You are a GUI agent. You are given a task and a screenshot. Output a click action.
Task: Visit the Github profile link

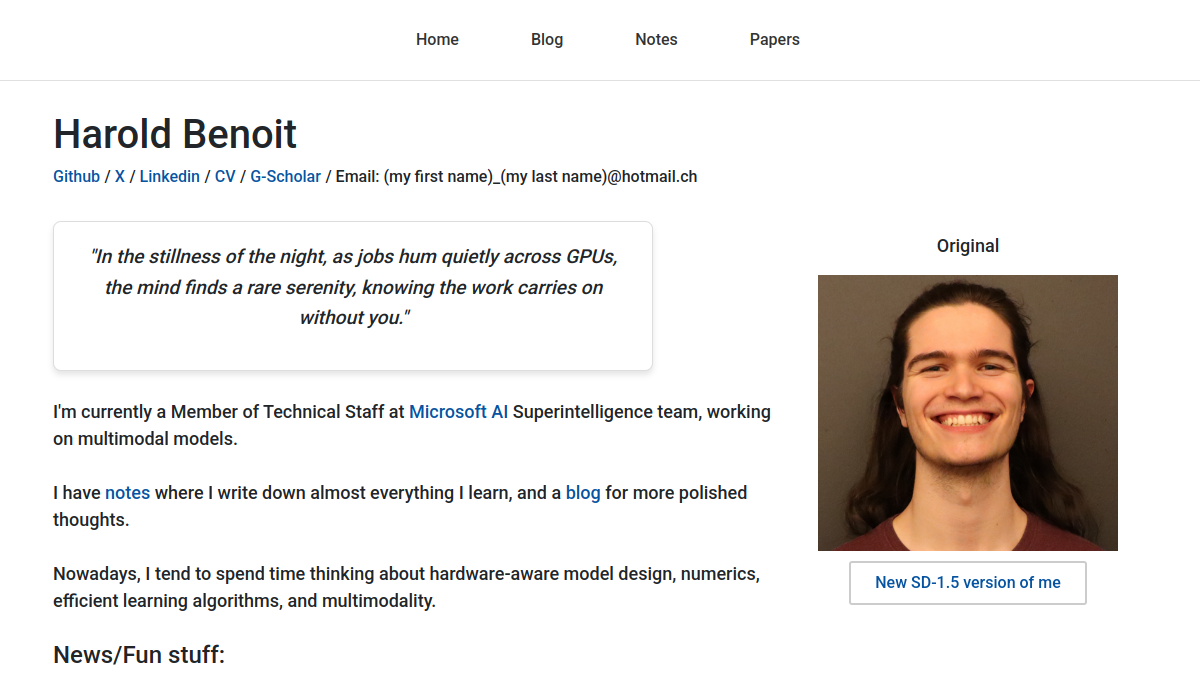pos(77,176)
